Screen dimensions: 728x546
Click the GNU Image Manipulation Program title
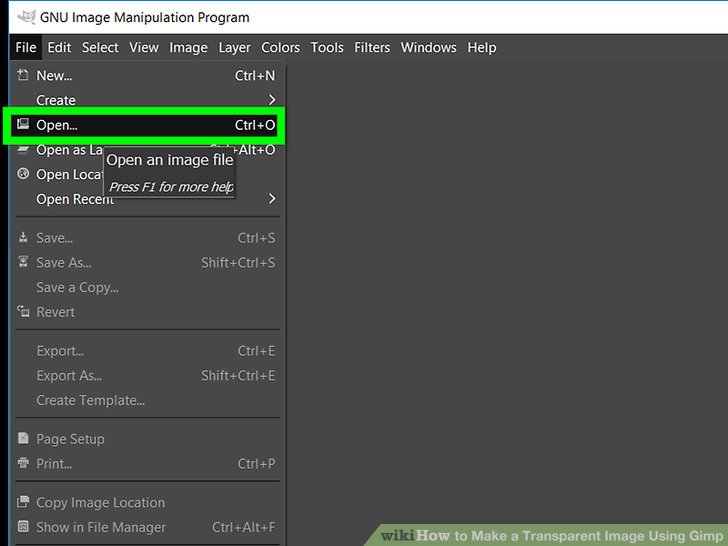[145, 17]
